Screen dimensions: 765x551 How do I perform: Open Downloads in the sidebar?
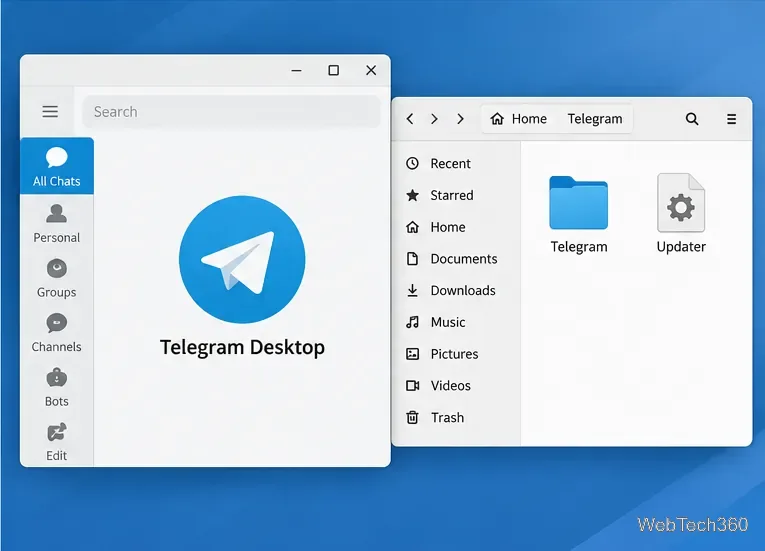[451, 290]
